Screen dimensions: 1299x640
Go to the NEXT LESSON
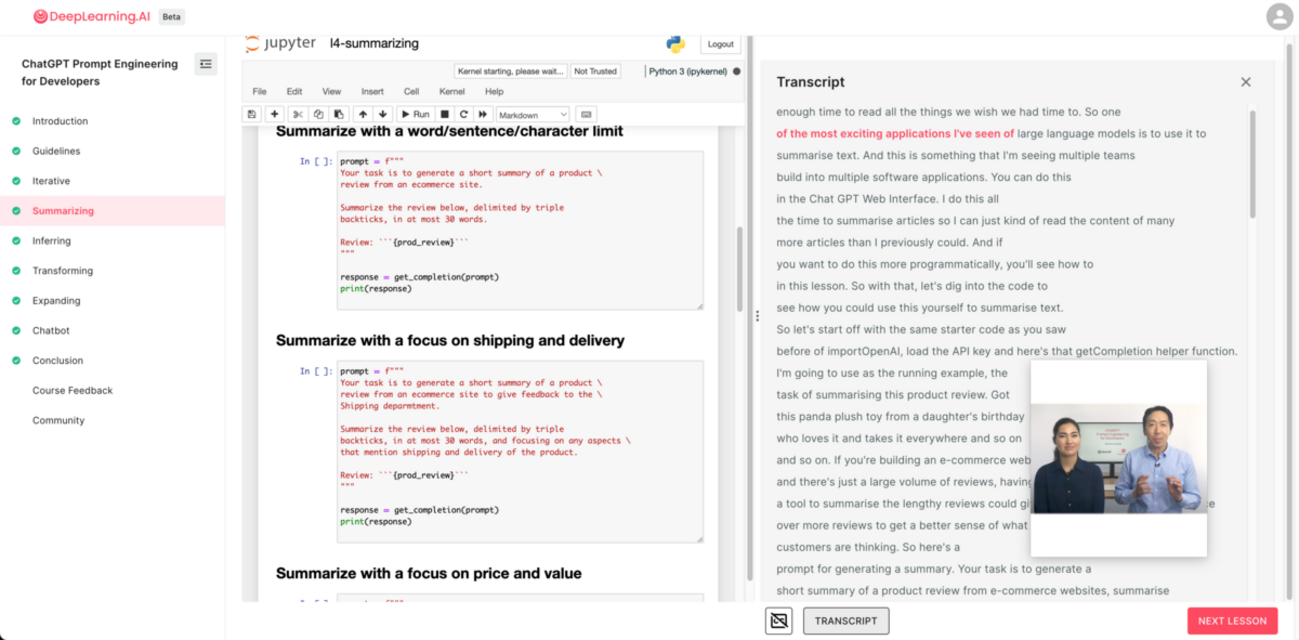click(x=1232, y=621)
